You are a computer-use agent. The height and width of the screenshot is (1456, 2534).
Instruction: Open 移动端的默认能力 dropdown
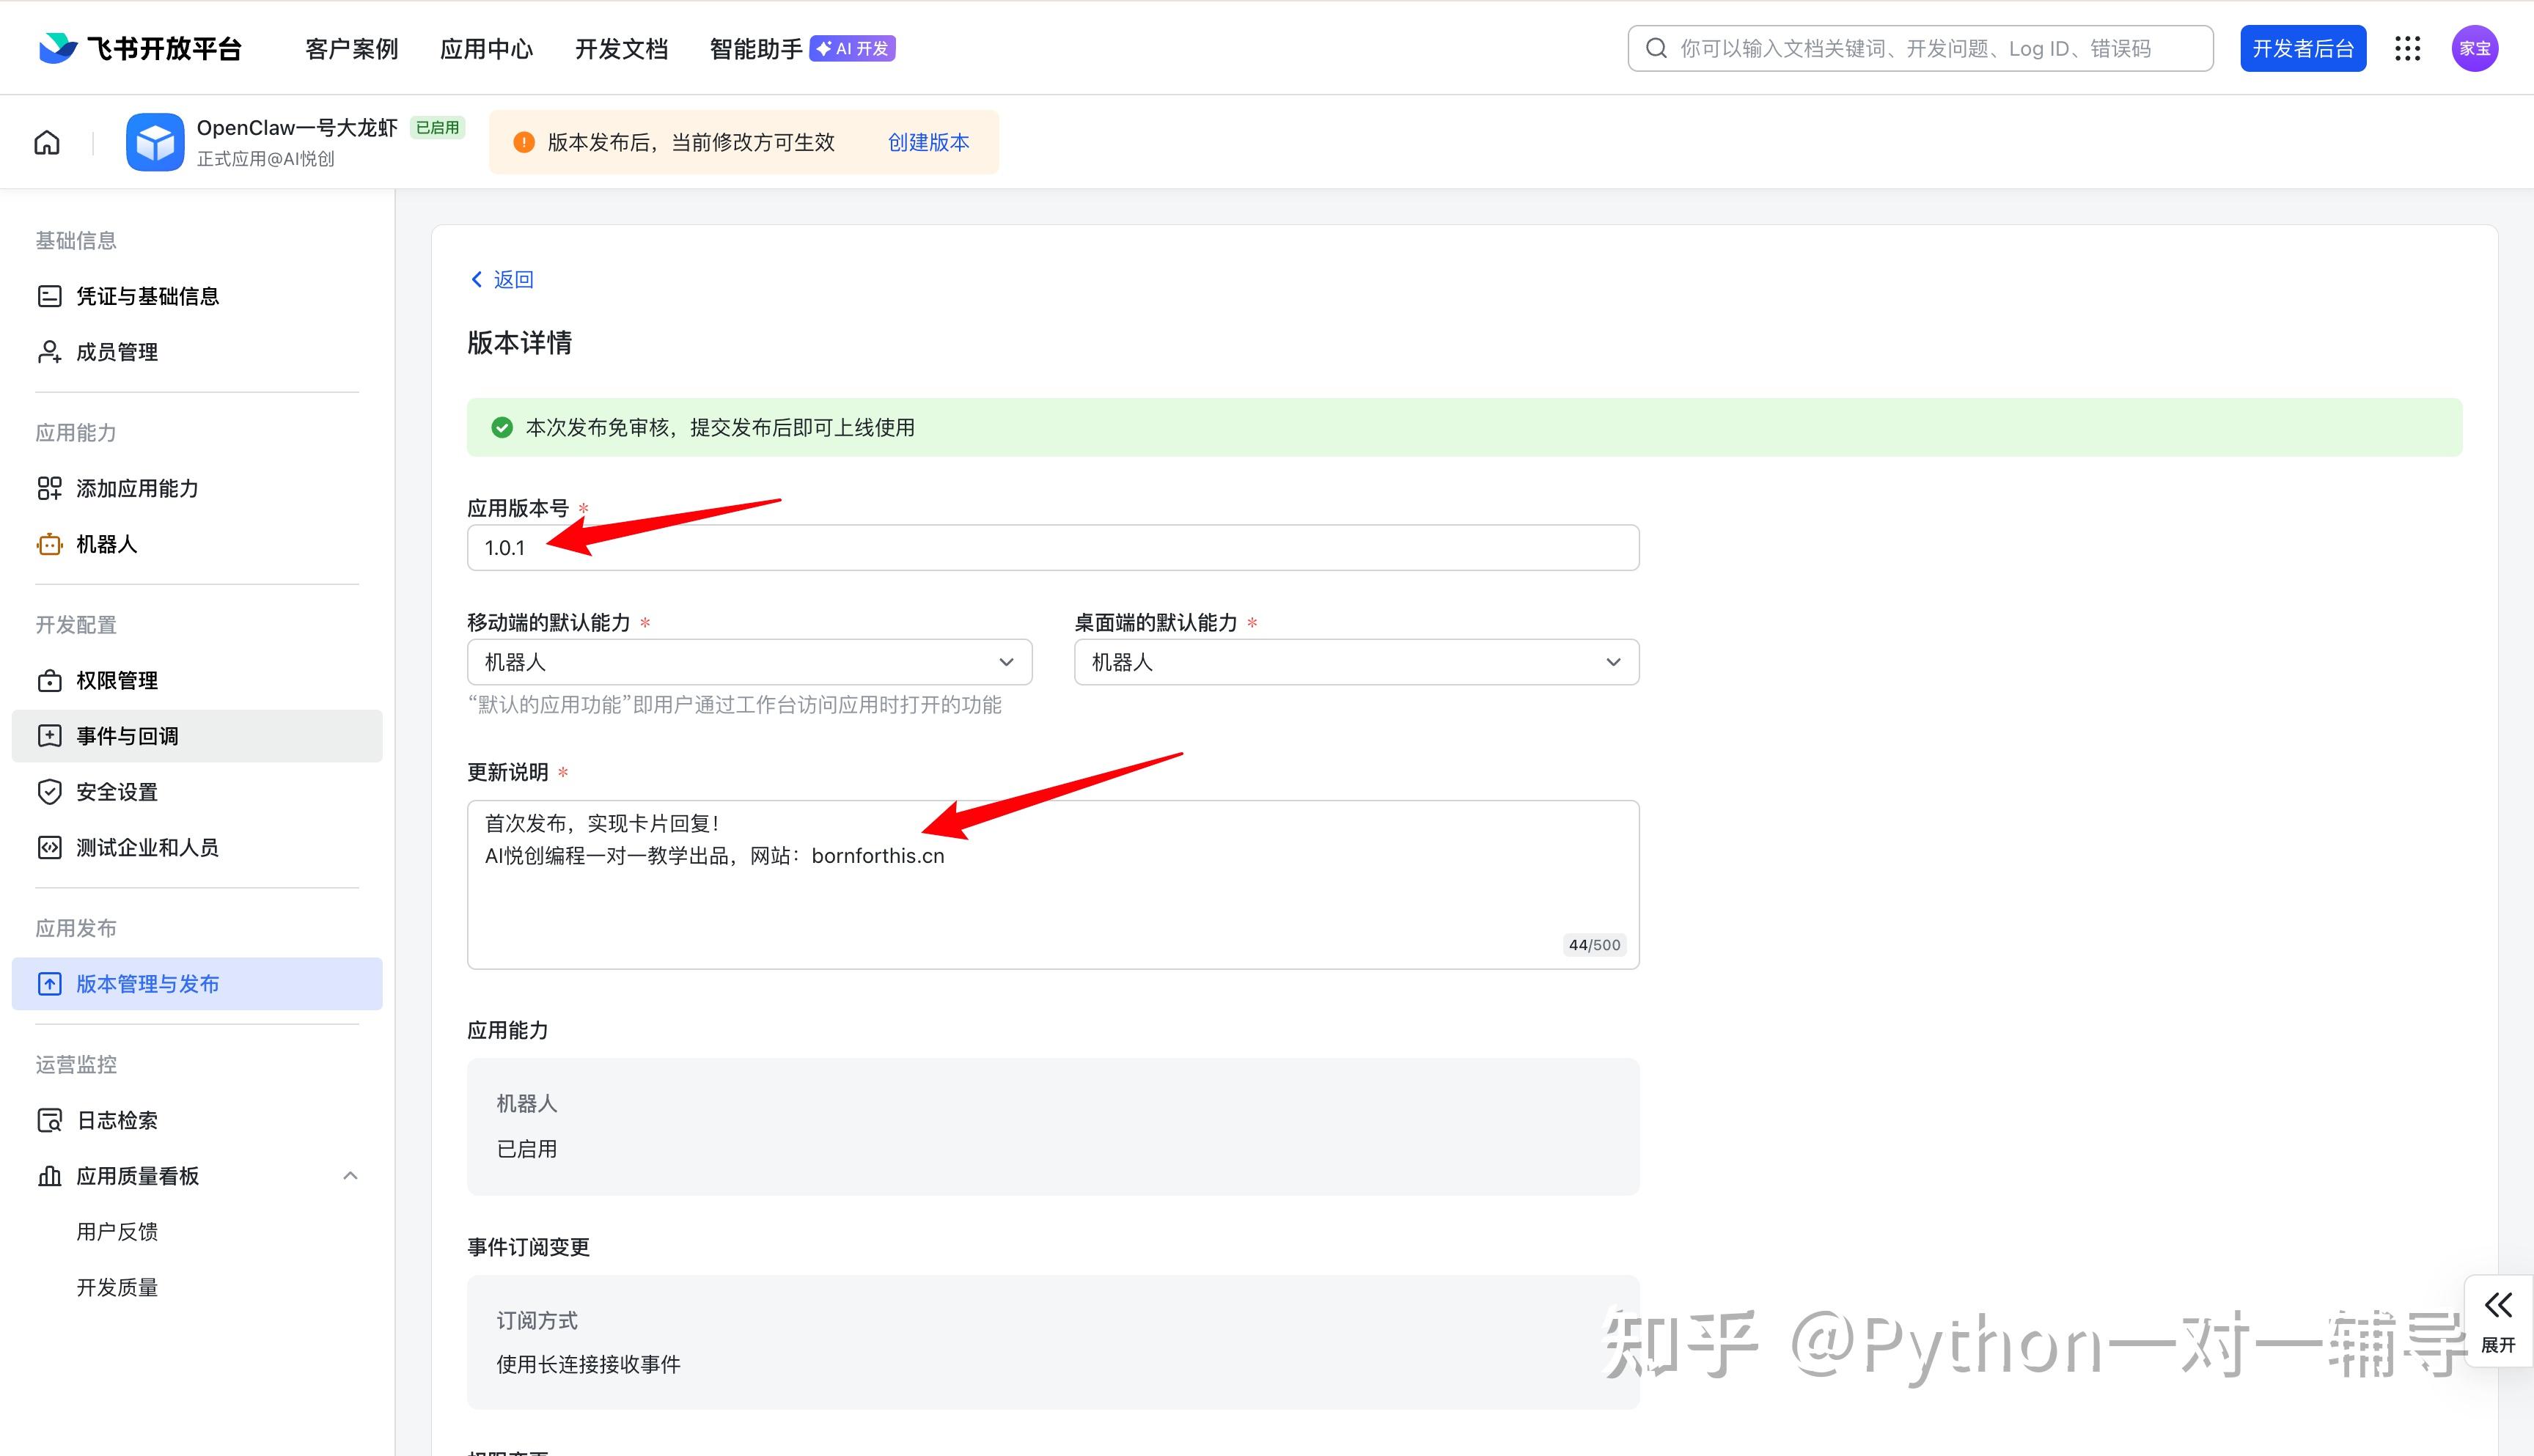pos(749,662)
